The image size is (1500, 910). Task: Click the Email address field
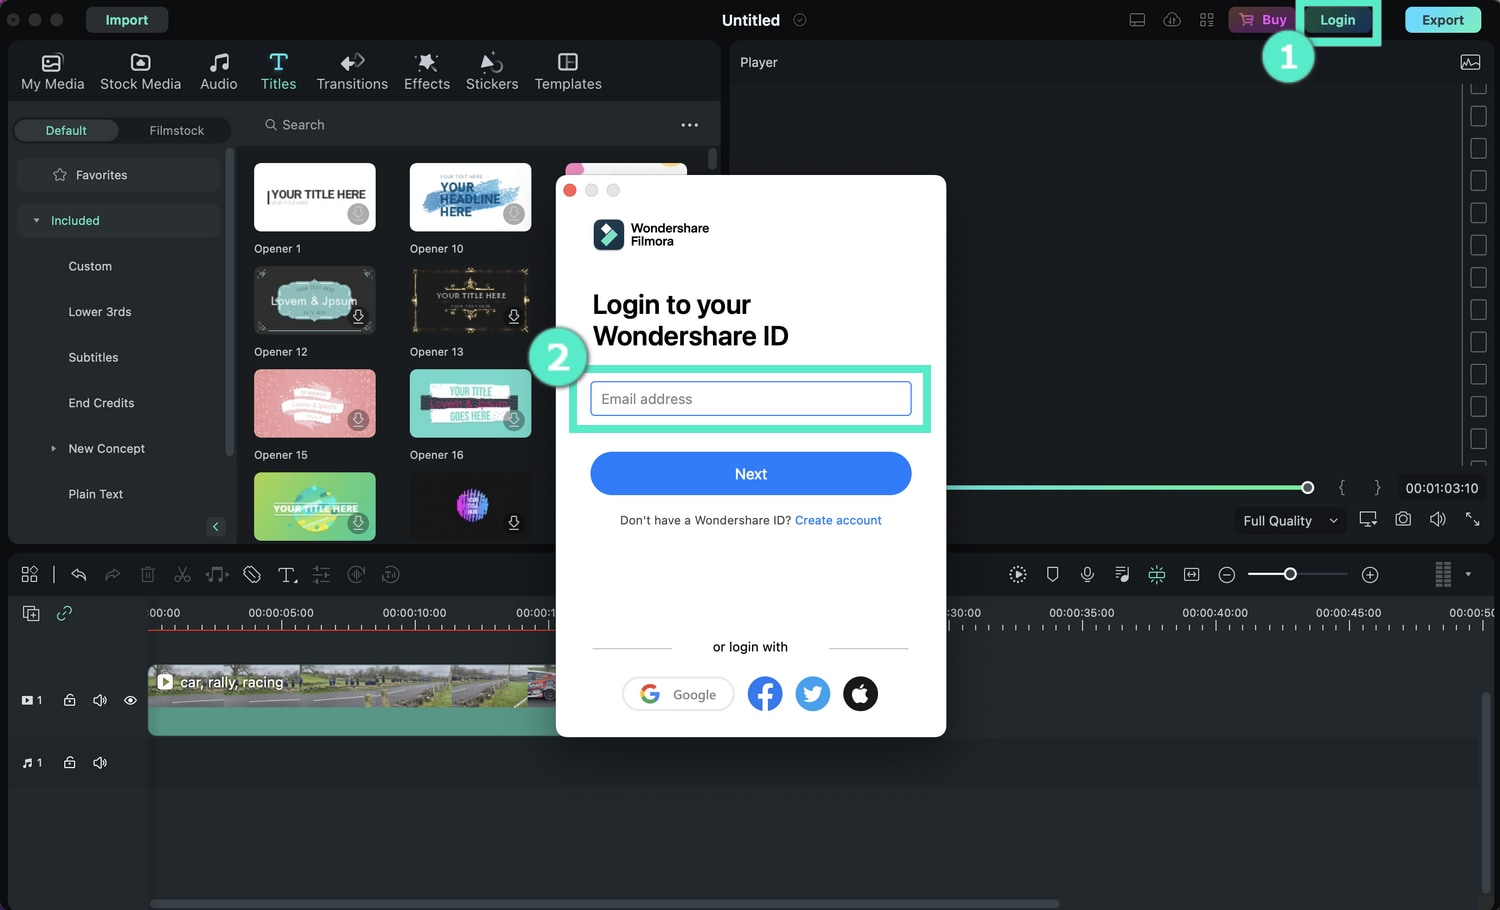[751, 399]
